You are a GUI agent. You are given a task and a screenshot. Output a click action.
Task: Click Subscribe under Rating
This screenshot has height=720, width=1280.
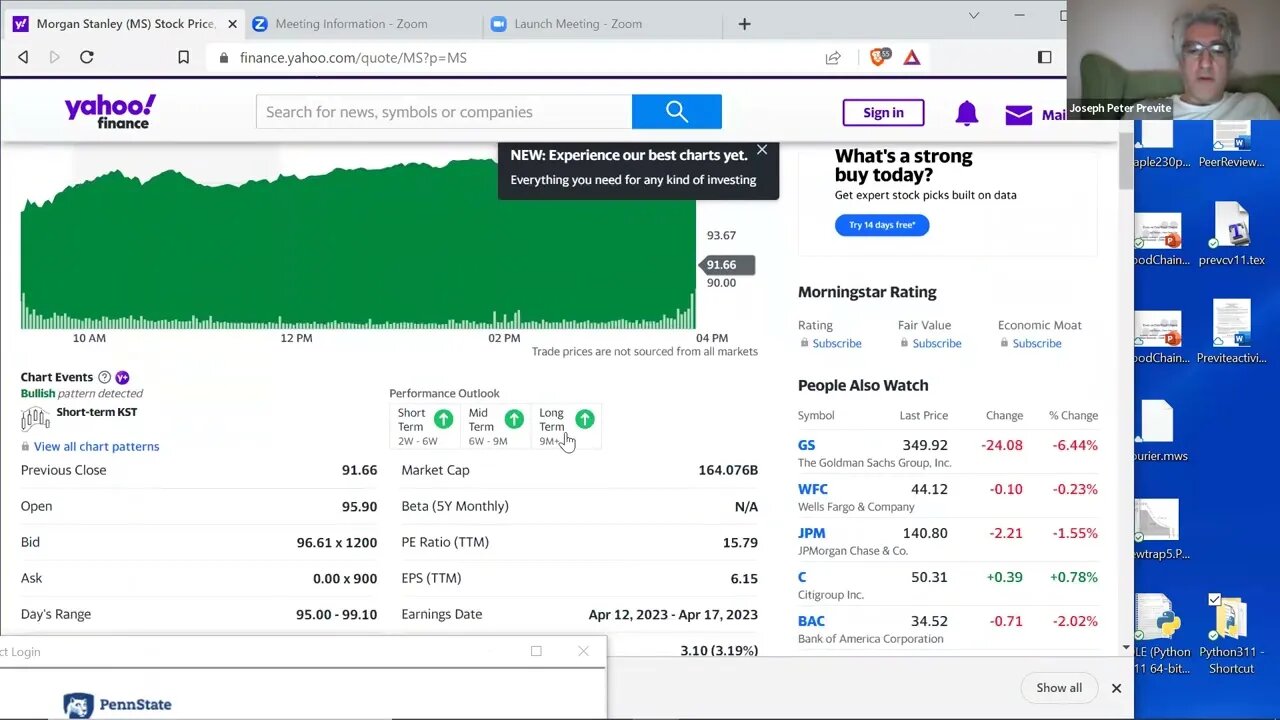(837, 343)
